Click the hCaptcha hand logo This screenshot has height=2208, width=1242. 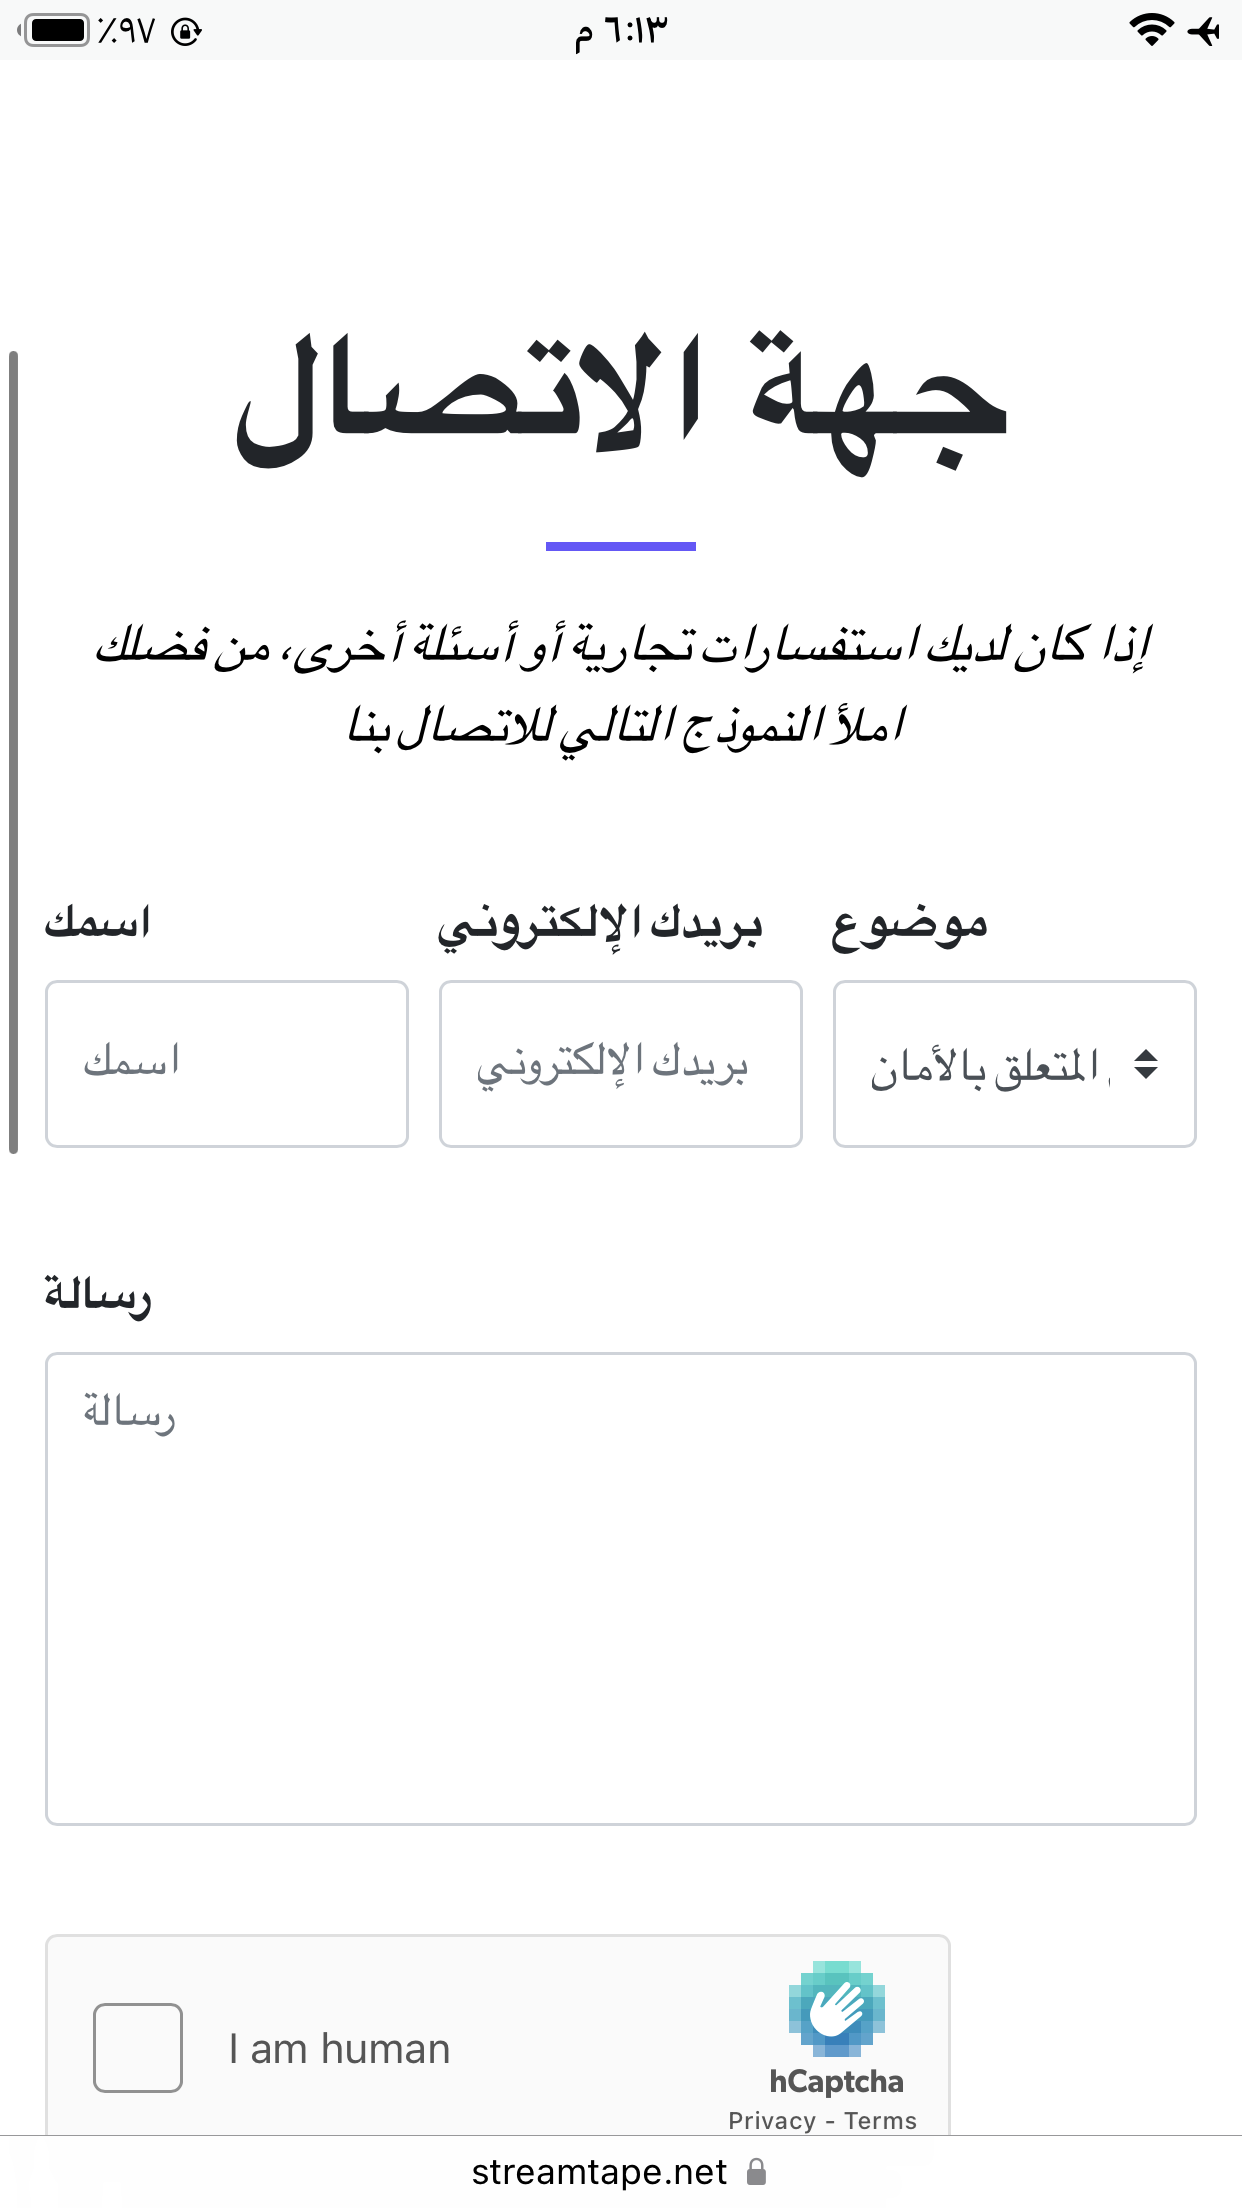(x=836, y=2008)
